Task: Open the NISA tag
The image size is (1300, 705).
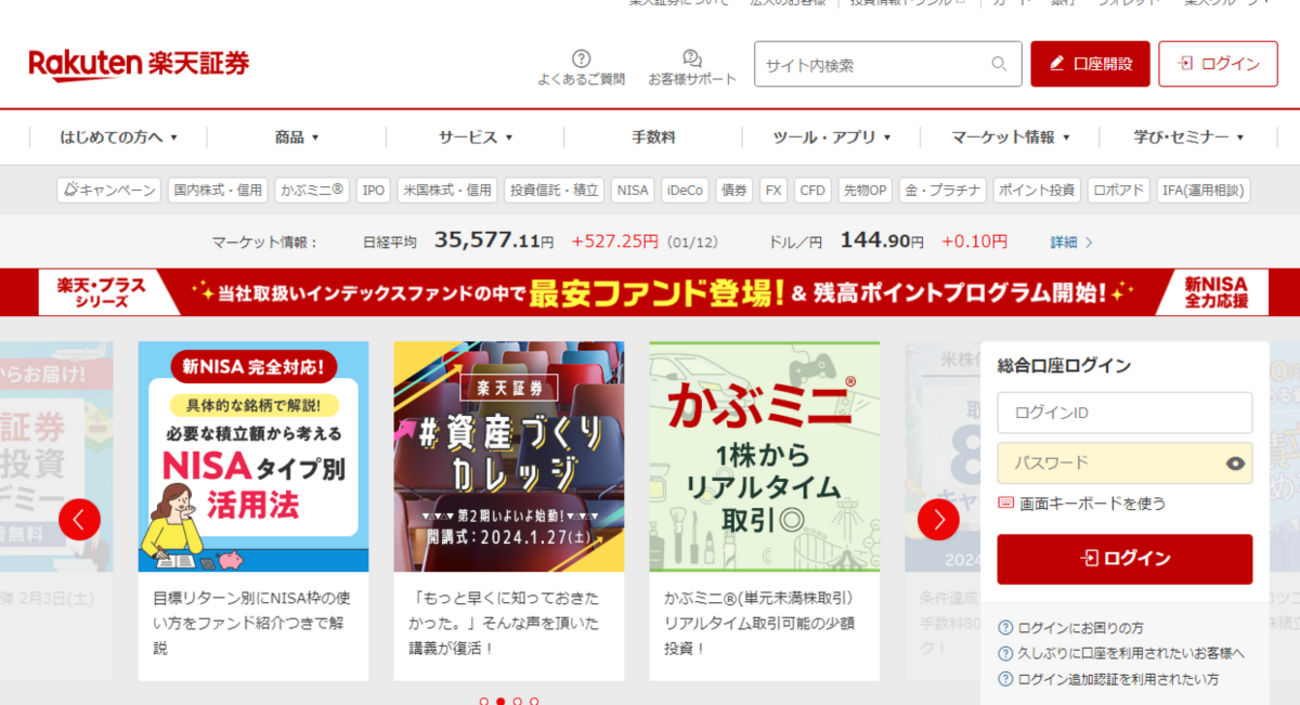Action: tap(632, 190)
